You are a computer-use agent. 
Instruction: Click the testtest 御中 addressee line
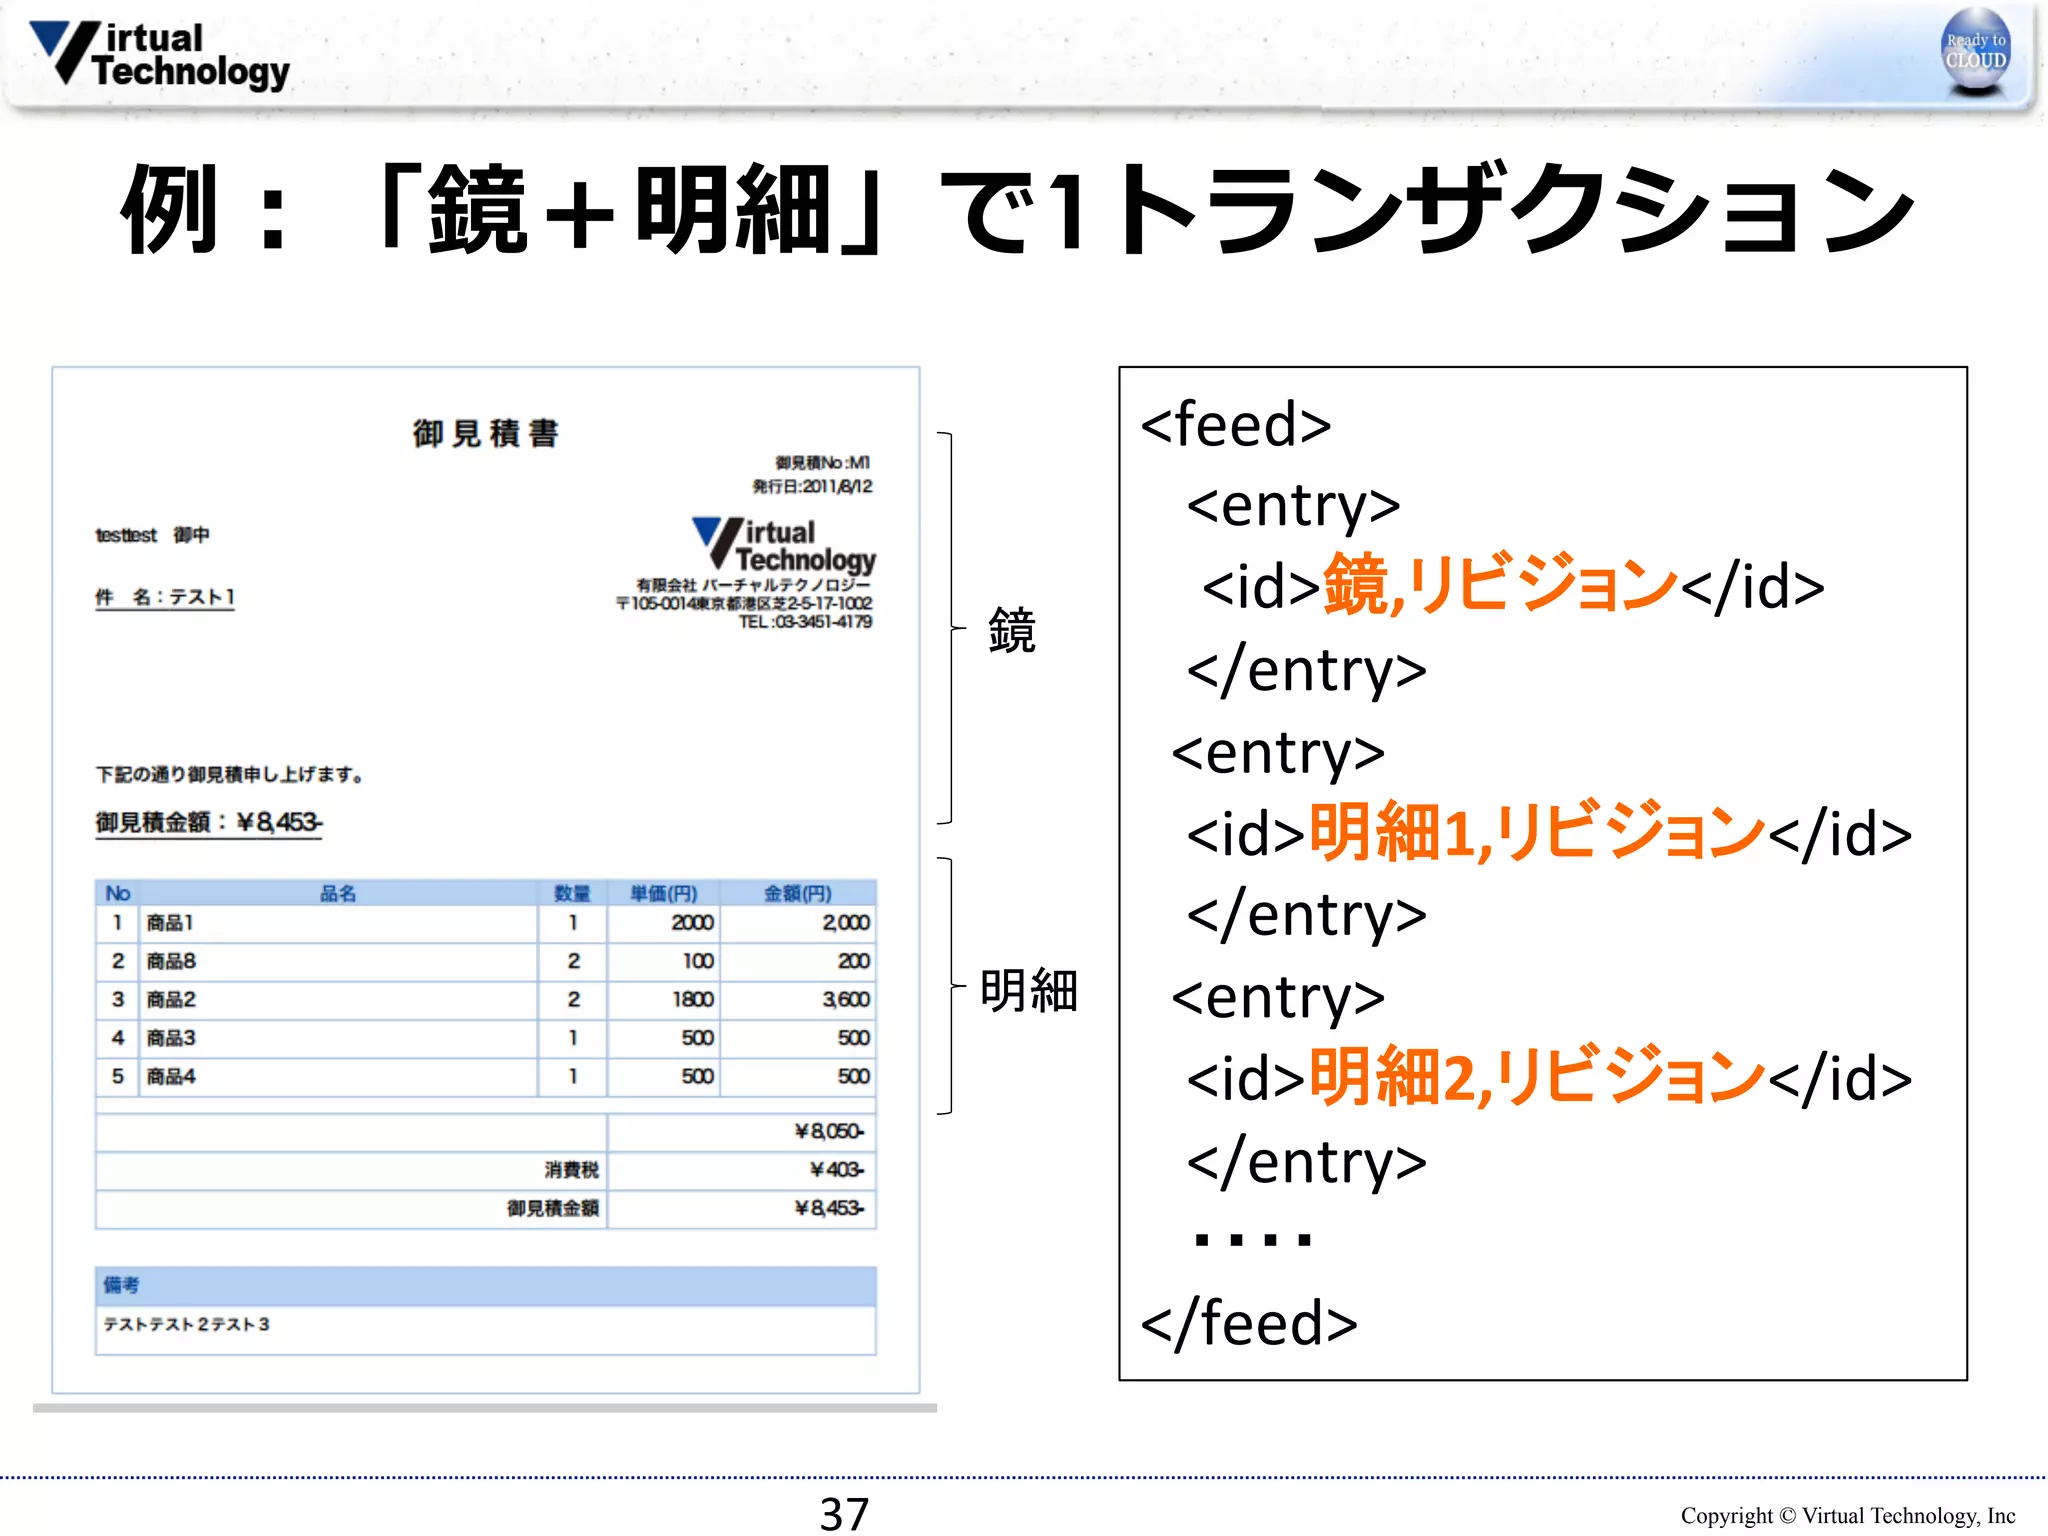(x=152, y=535)
